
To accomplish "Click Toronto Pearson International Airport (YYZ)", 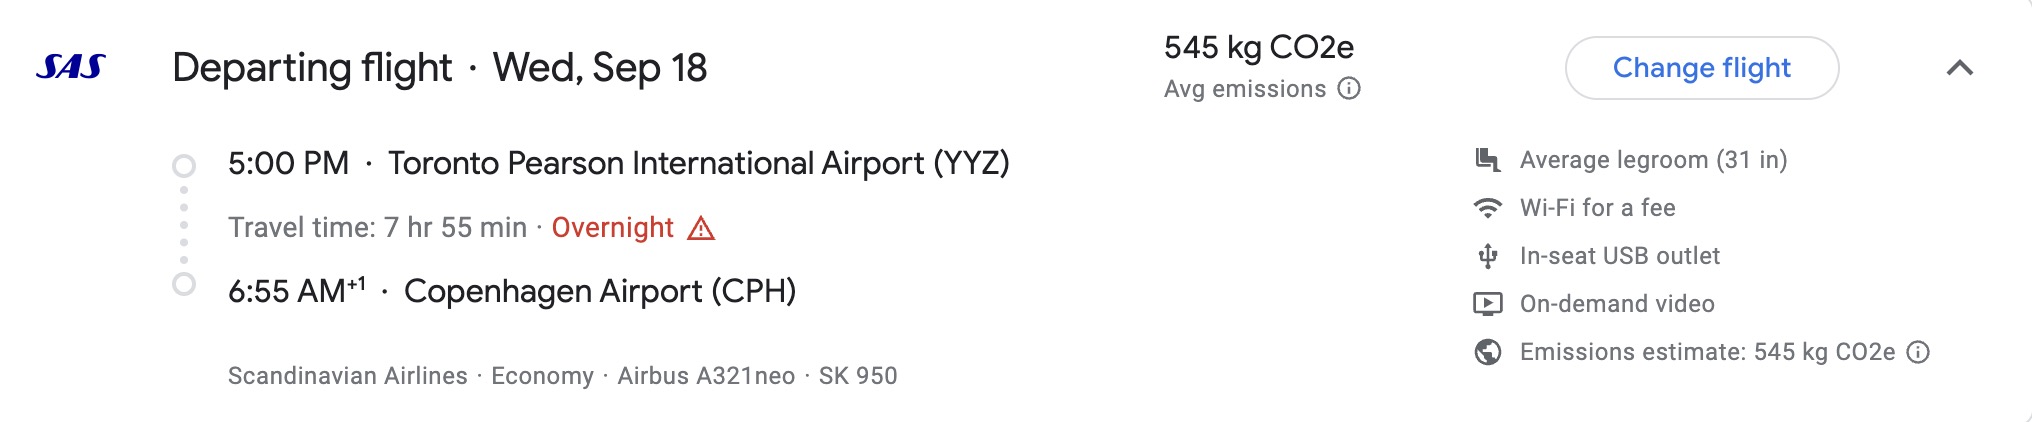I will [698, 163].
